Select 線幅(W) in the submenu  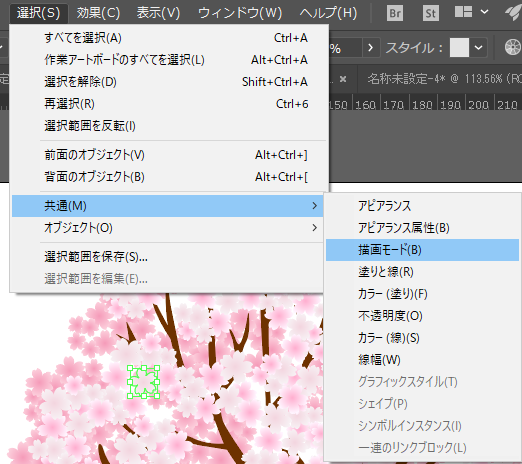[422, 360]
